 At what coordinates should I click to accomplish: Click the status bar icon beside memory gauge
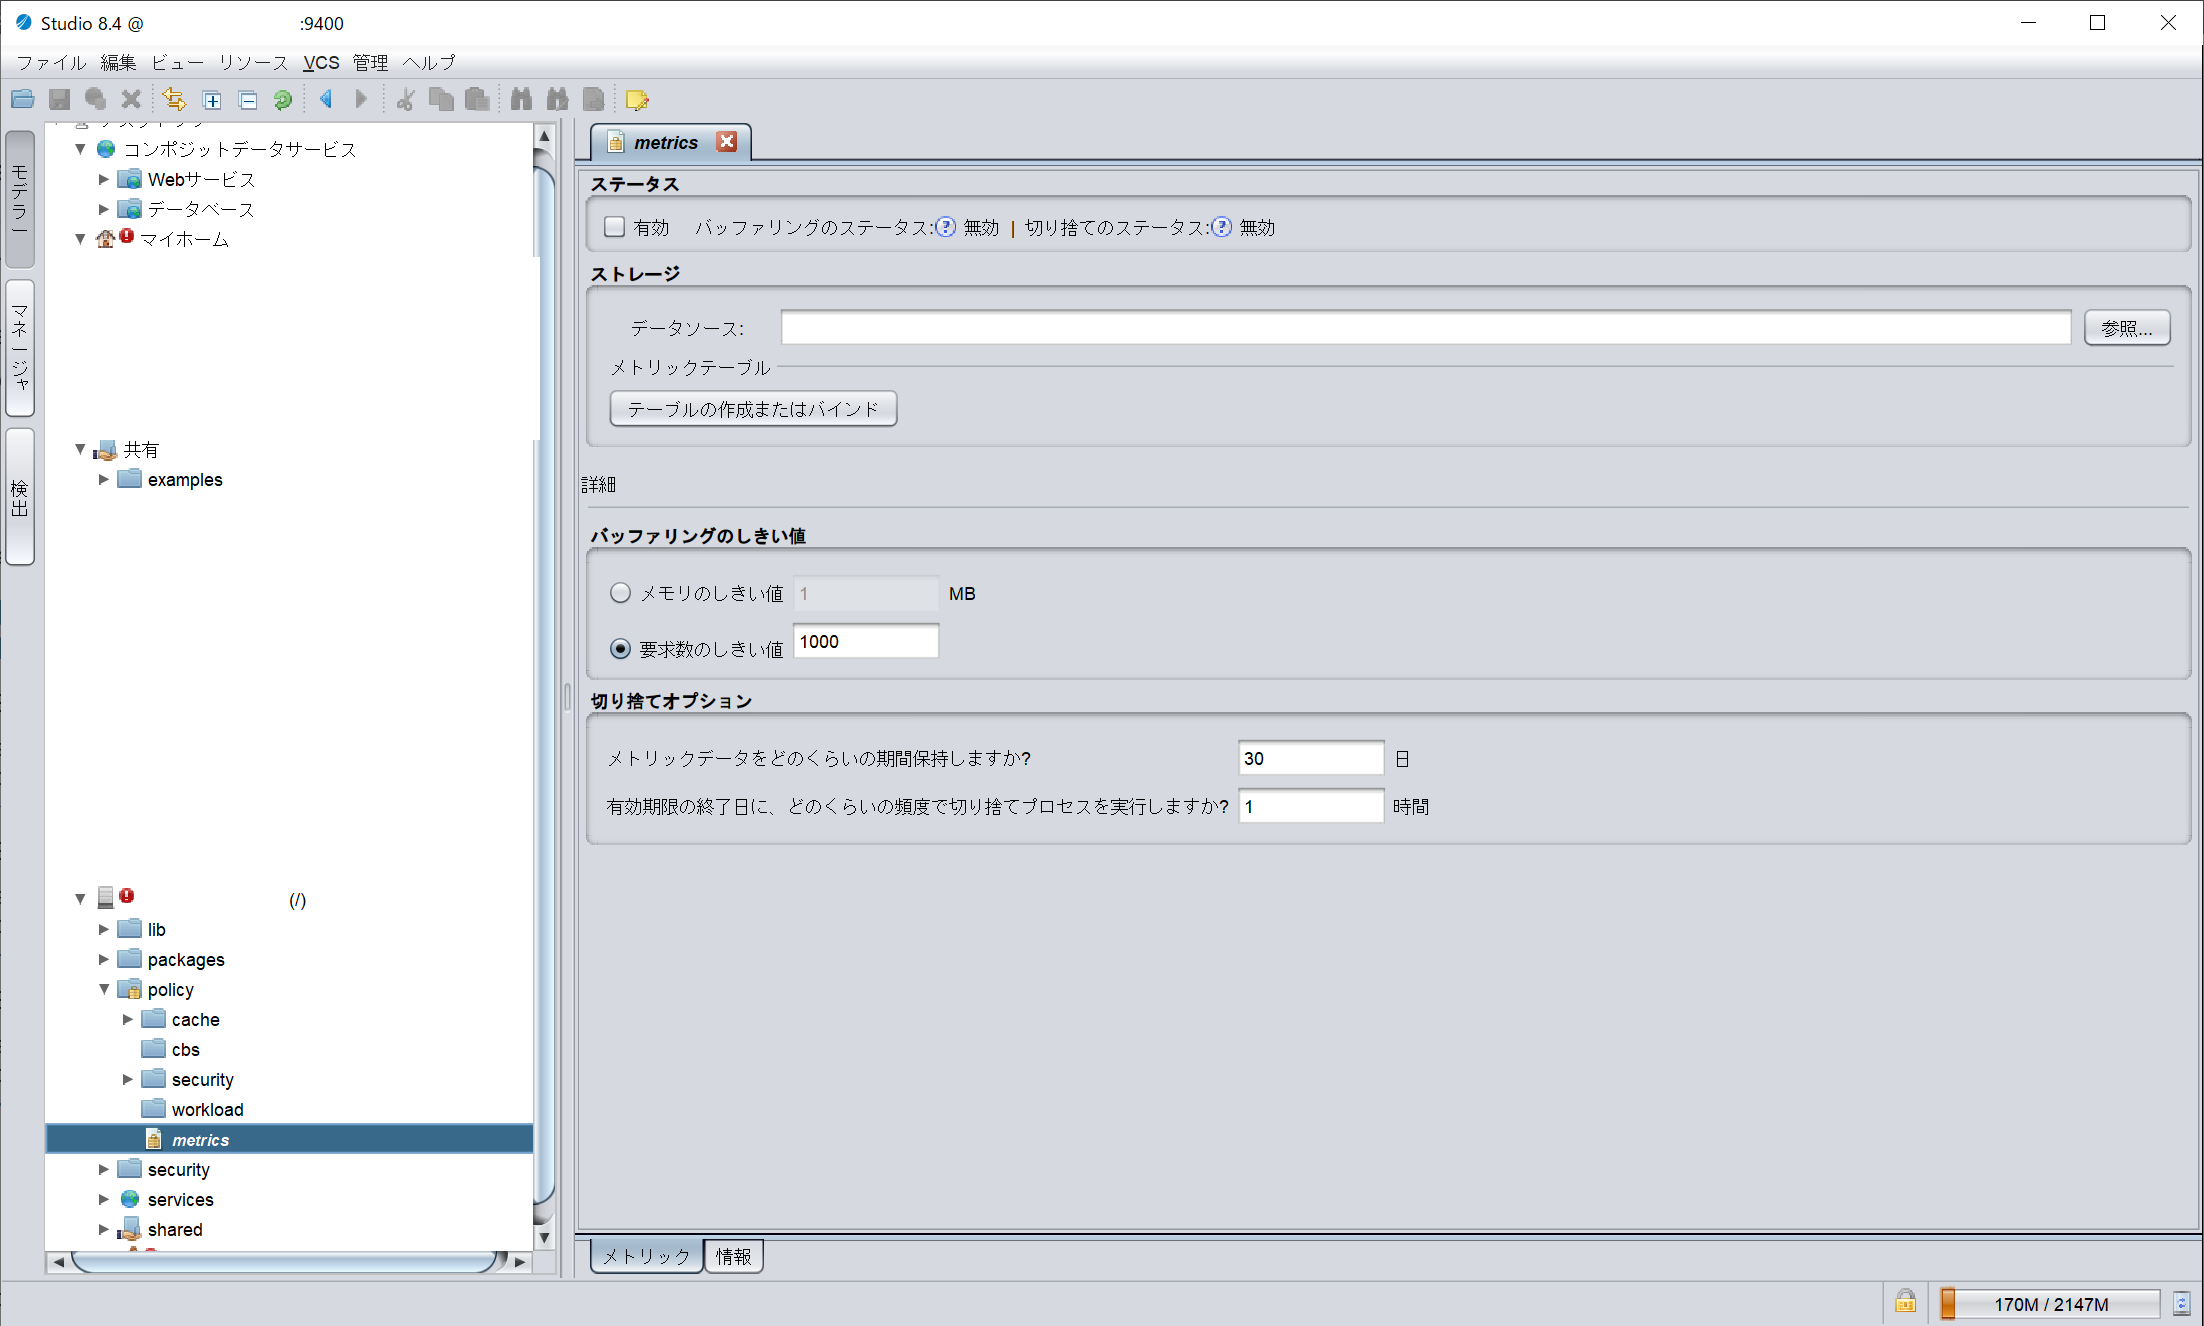pos(2182,1303)
